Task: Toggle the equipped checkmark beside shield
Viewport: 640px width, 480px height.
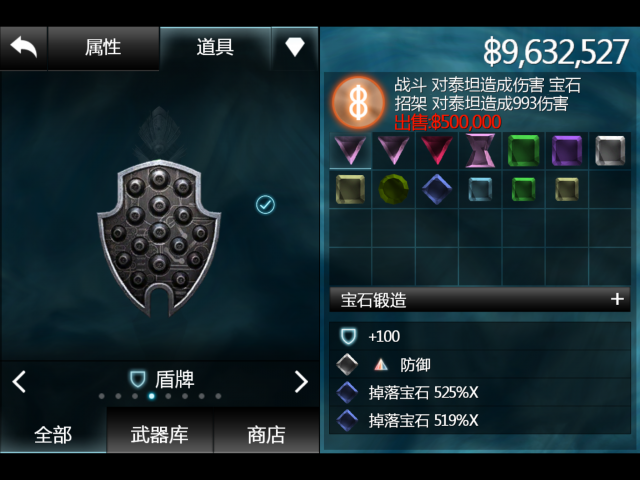Action: 265,204
